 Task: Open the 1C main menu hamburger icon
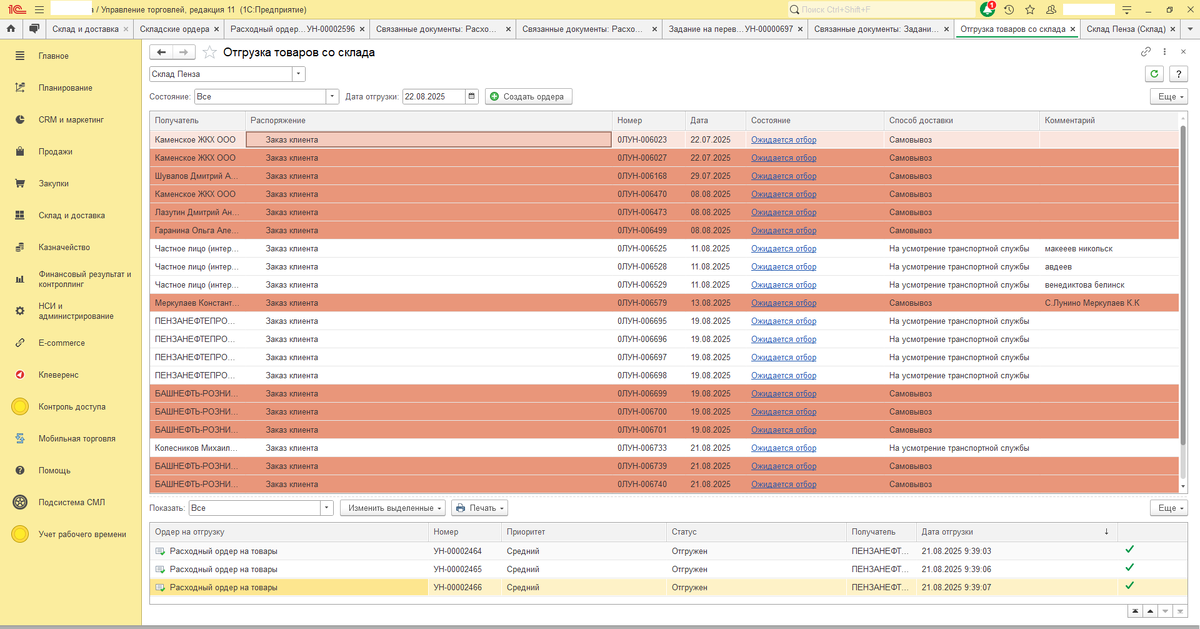pyautogui.click(x=39, y=9)
